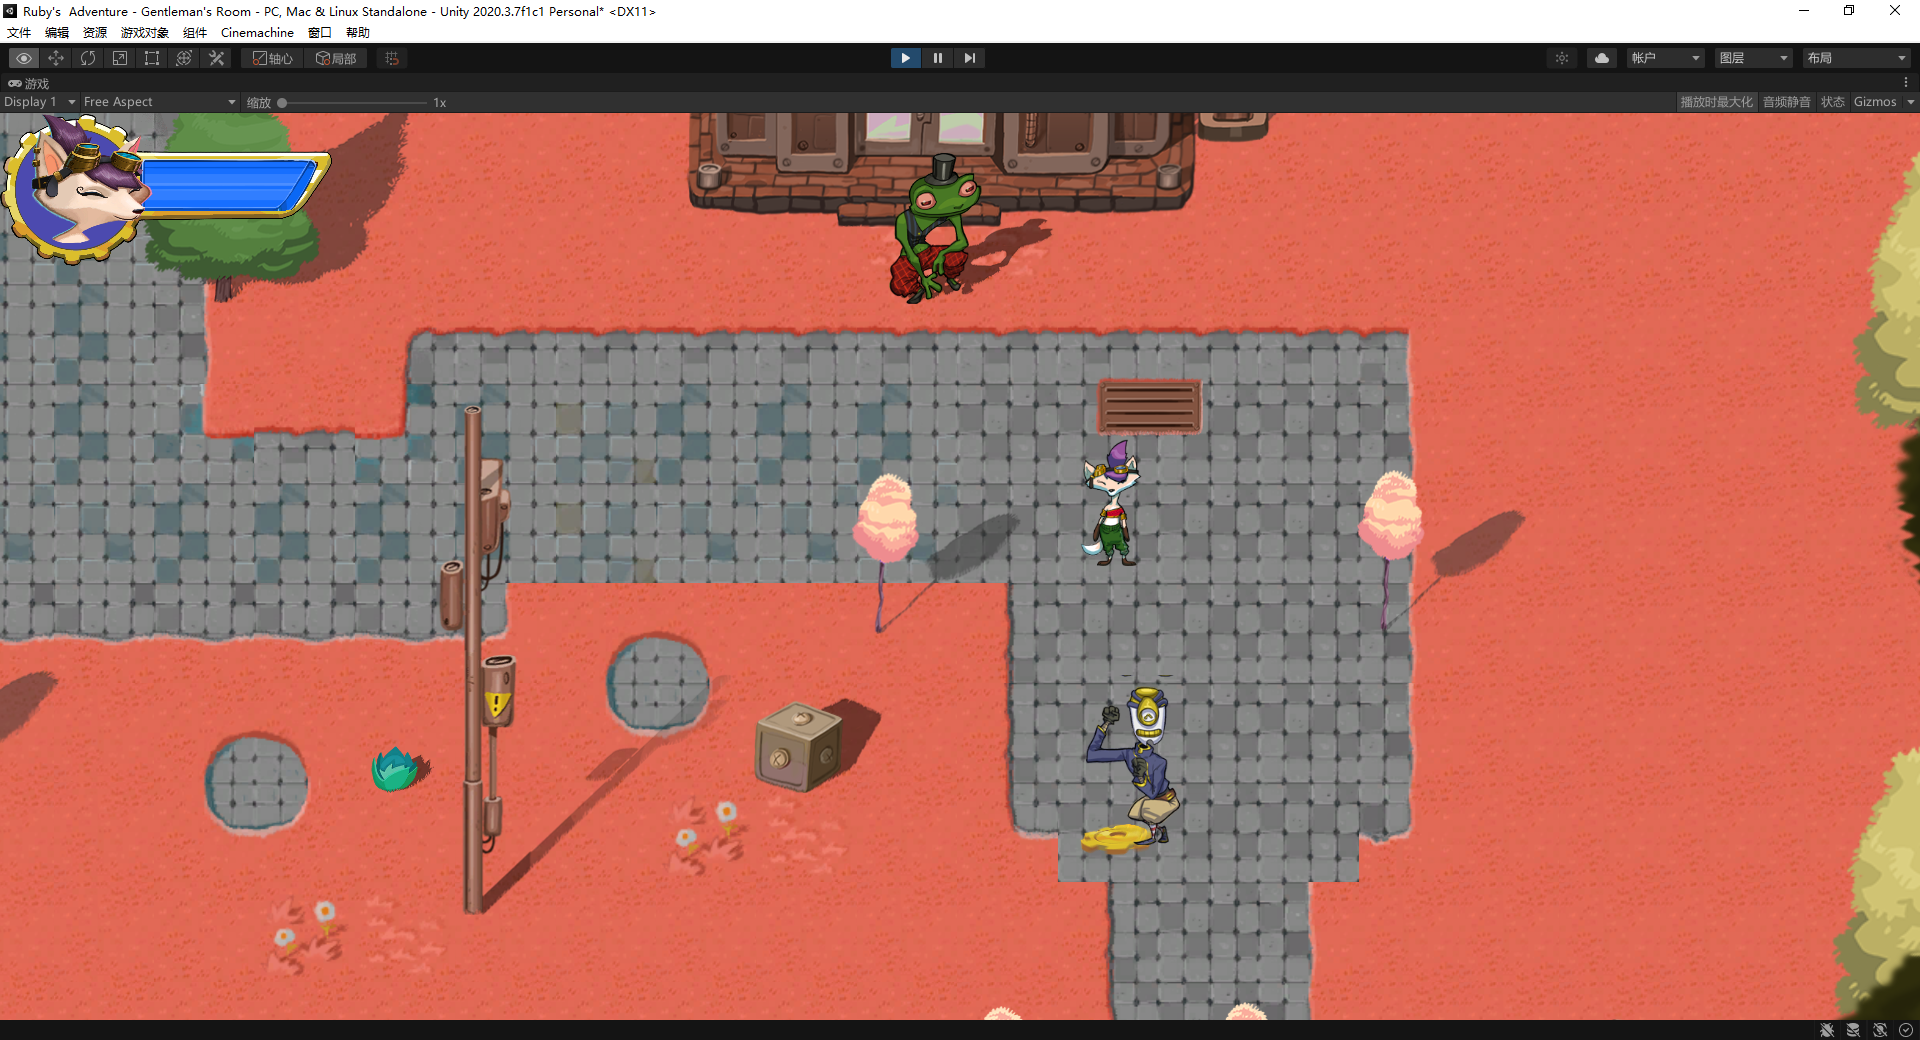Open the 游戏对象 menu
Viewport: 1920px width, 1040px height.
[144, 32]
